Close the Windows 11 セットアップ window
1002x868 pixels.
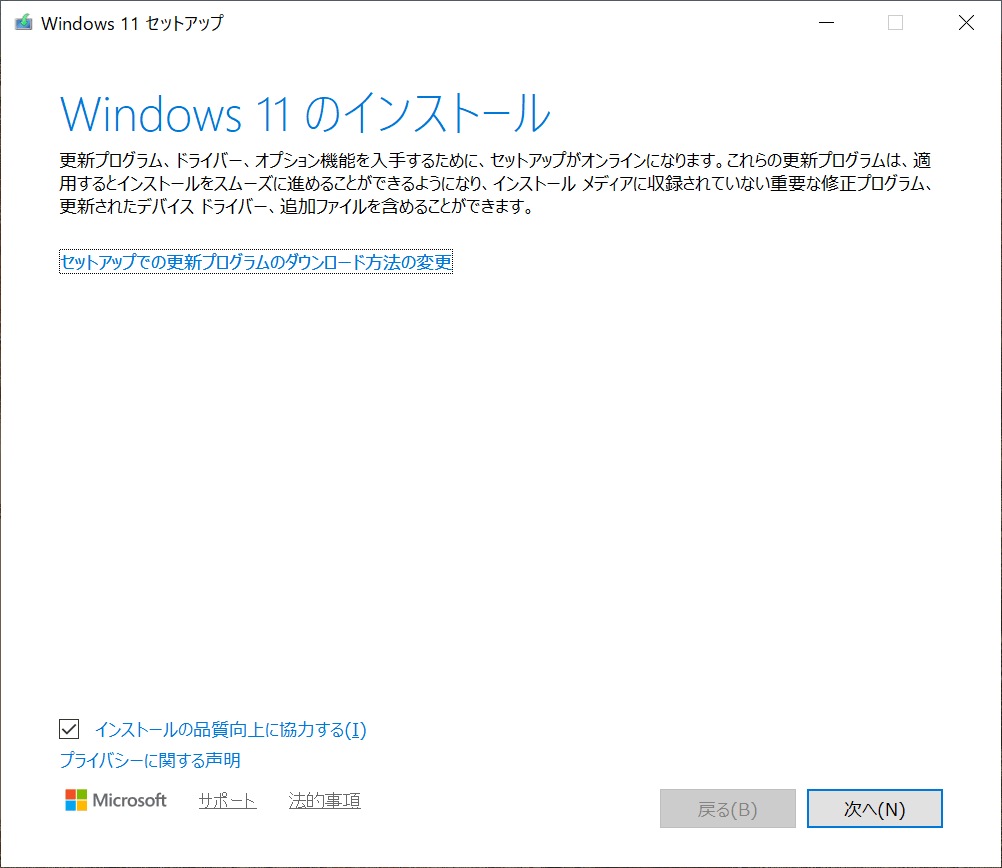965,23
